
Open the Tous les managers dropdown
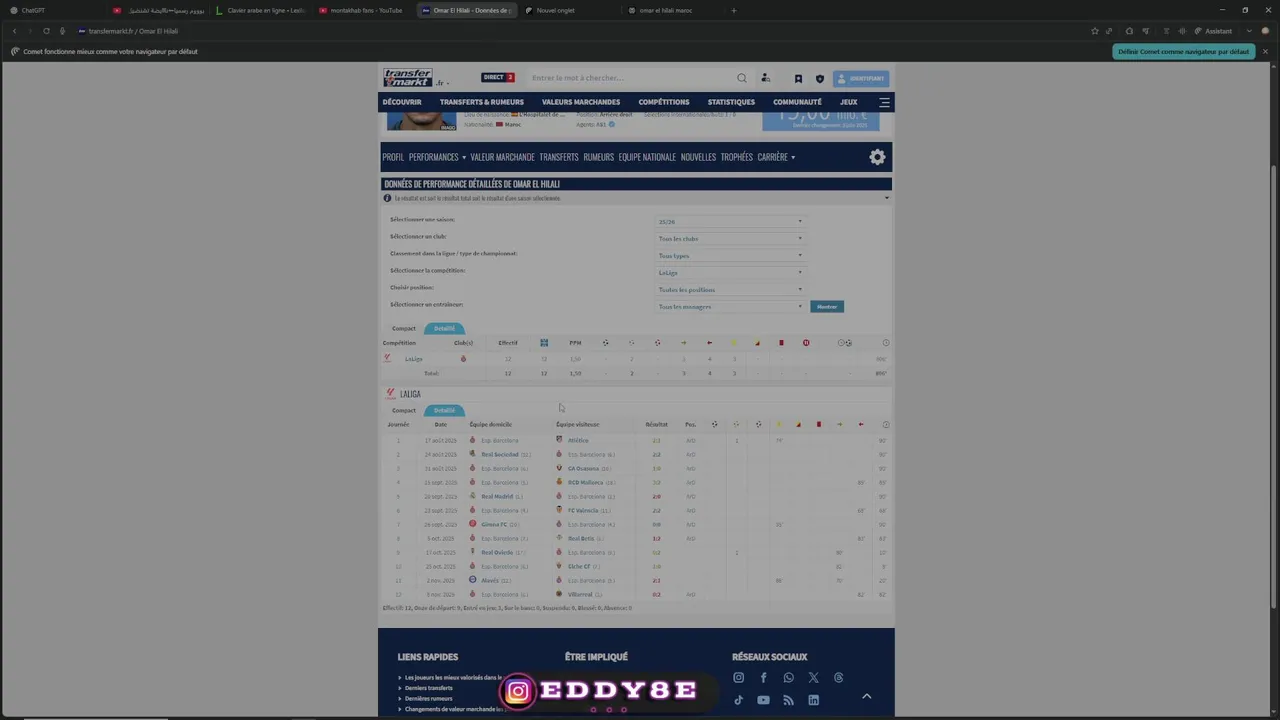pyautogui.click(x=729, y=306)
